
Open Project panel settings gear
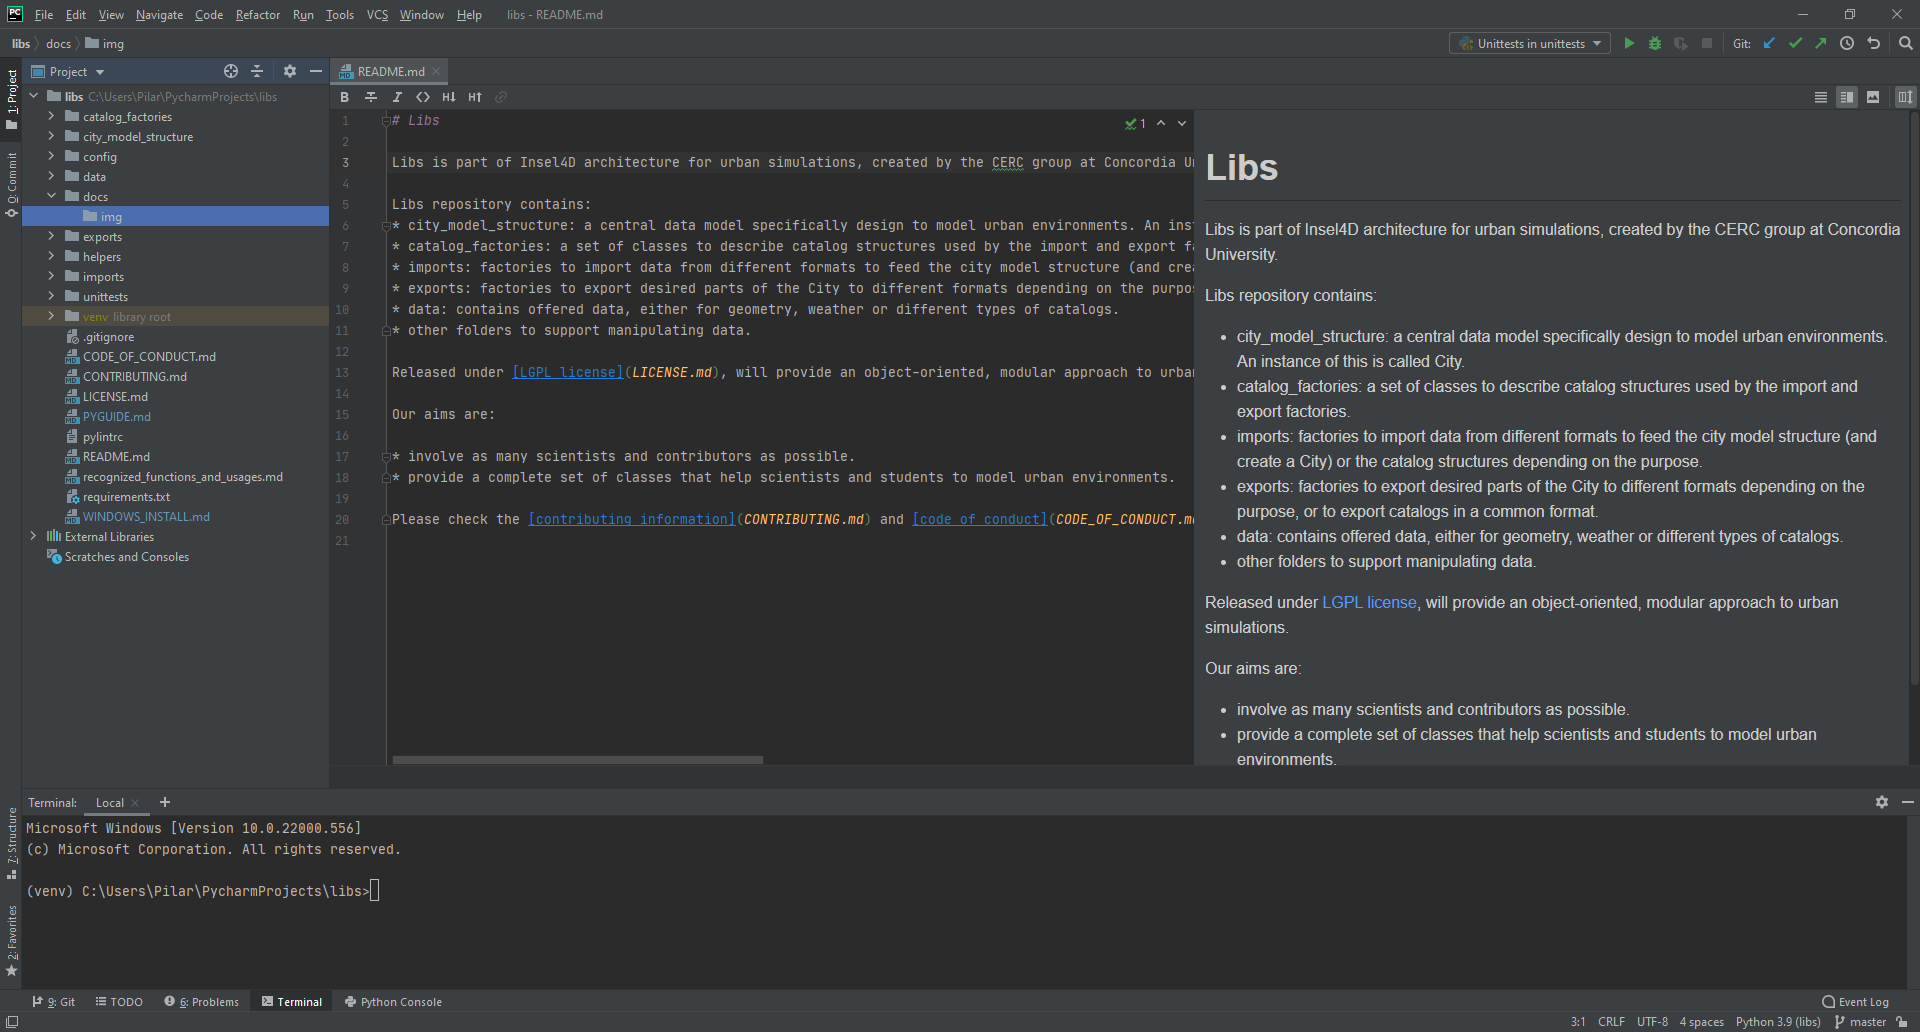[x=290, y=71]
